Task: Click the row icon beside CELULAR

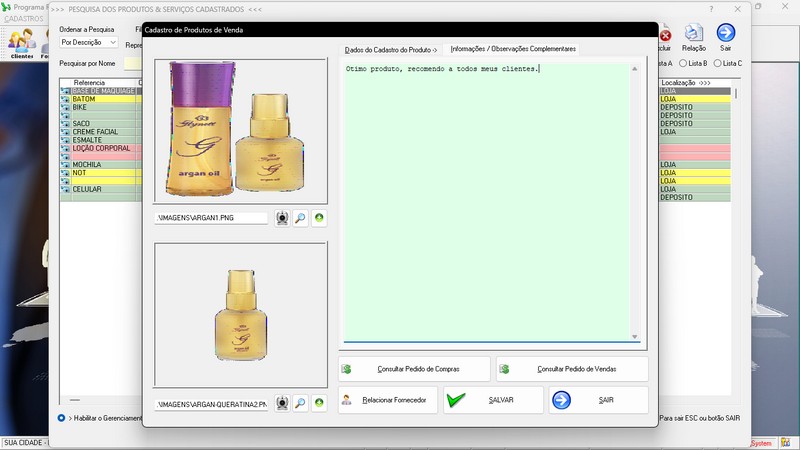Action: click(x=65, y=189)
